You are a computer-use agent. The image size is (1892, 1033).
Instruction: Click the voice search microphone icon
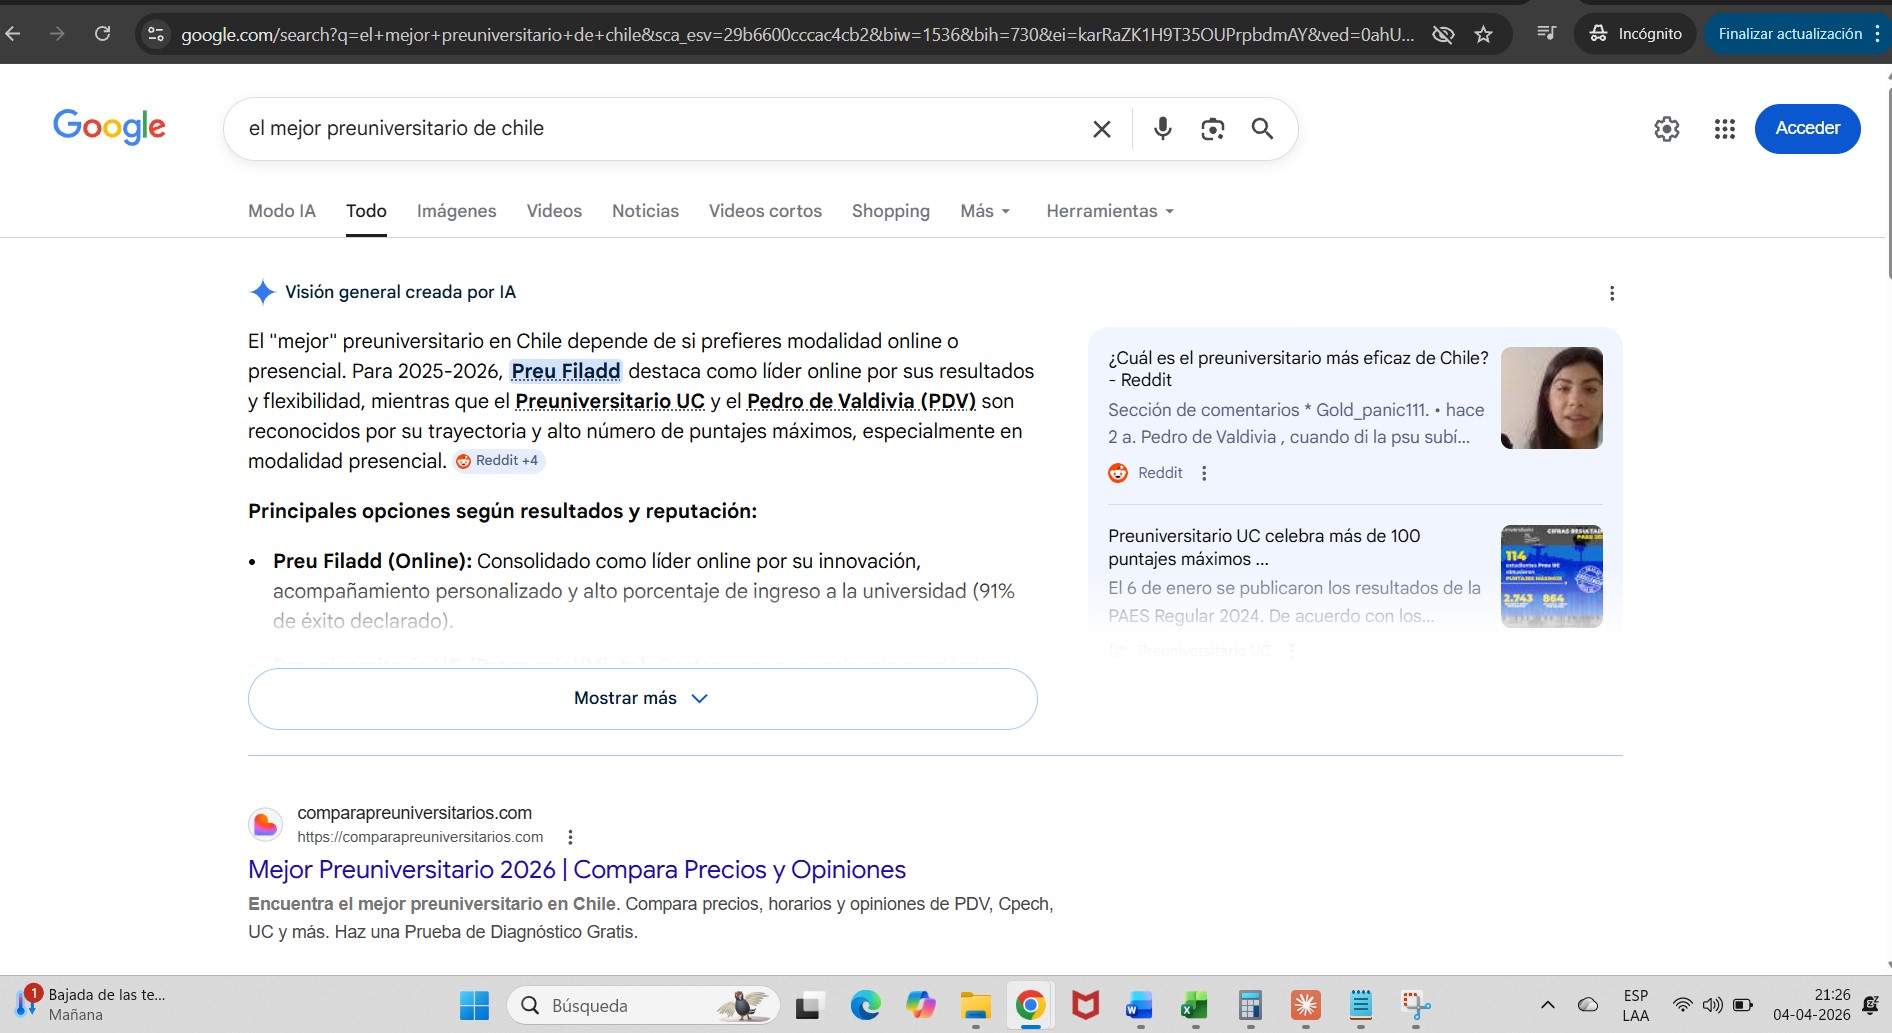1162,129
